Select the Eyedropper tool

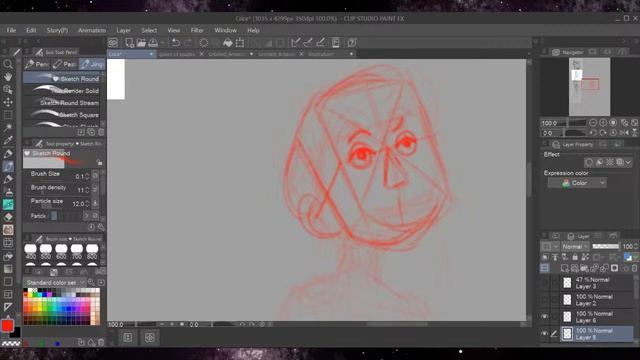coord(8,141)
